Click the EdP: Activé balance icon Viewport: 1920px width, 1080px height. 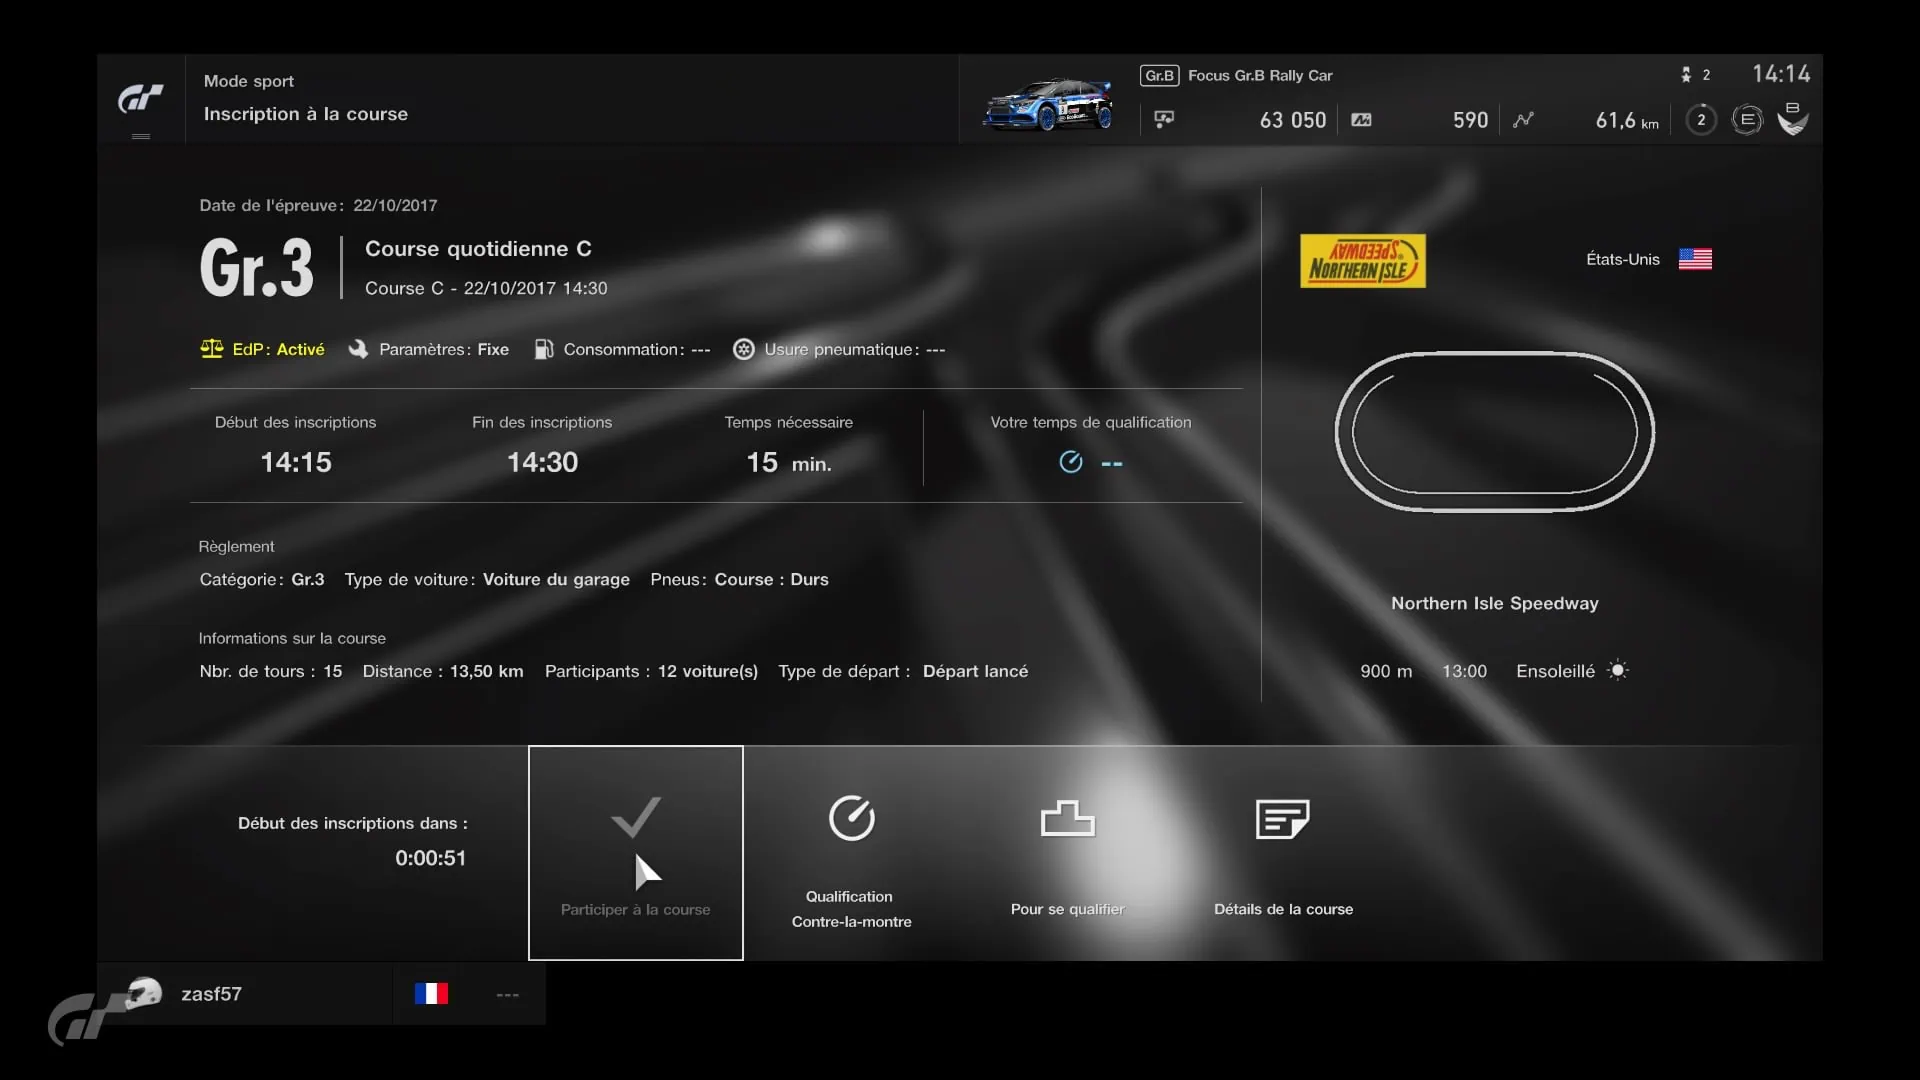(x=211, y=349)
